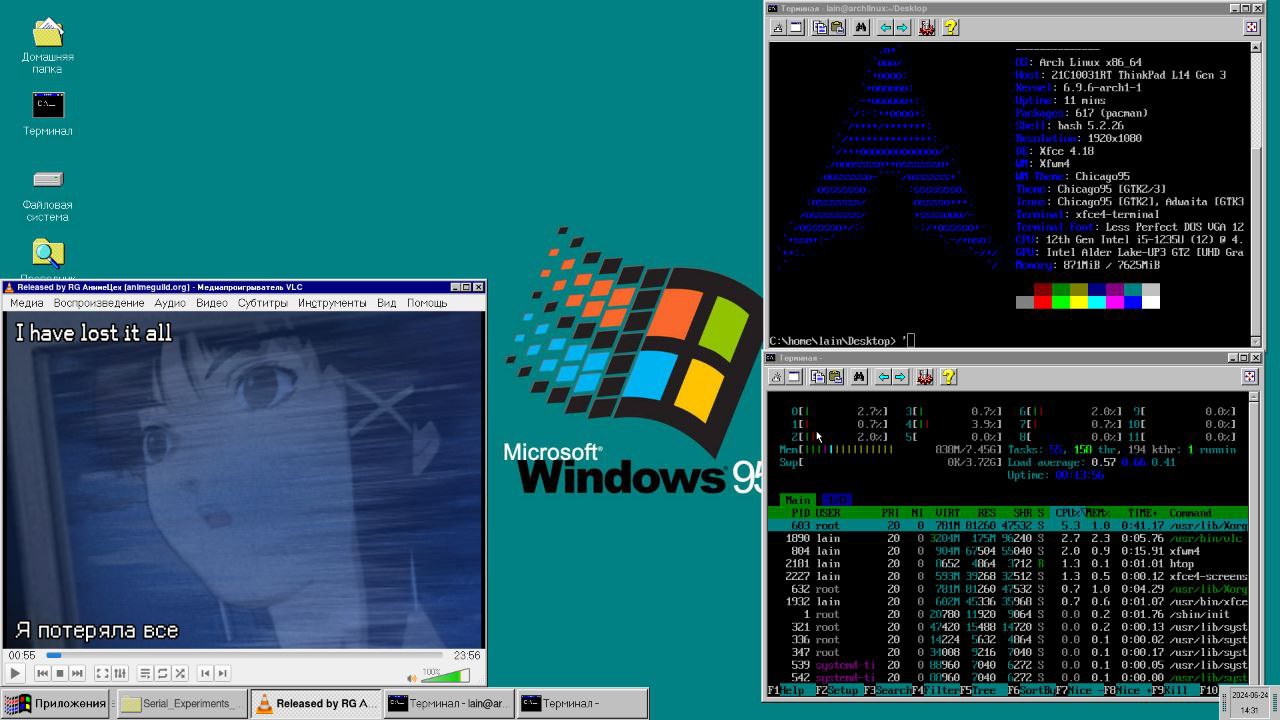Click right arrow next tab in top terminal
The image size is (1280, 720).
[x=901, y=28]
